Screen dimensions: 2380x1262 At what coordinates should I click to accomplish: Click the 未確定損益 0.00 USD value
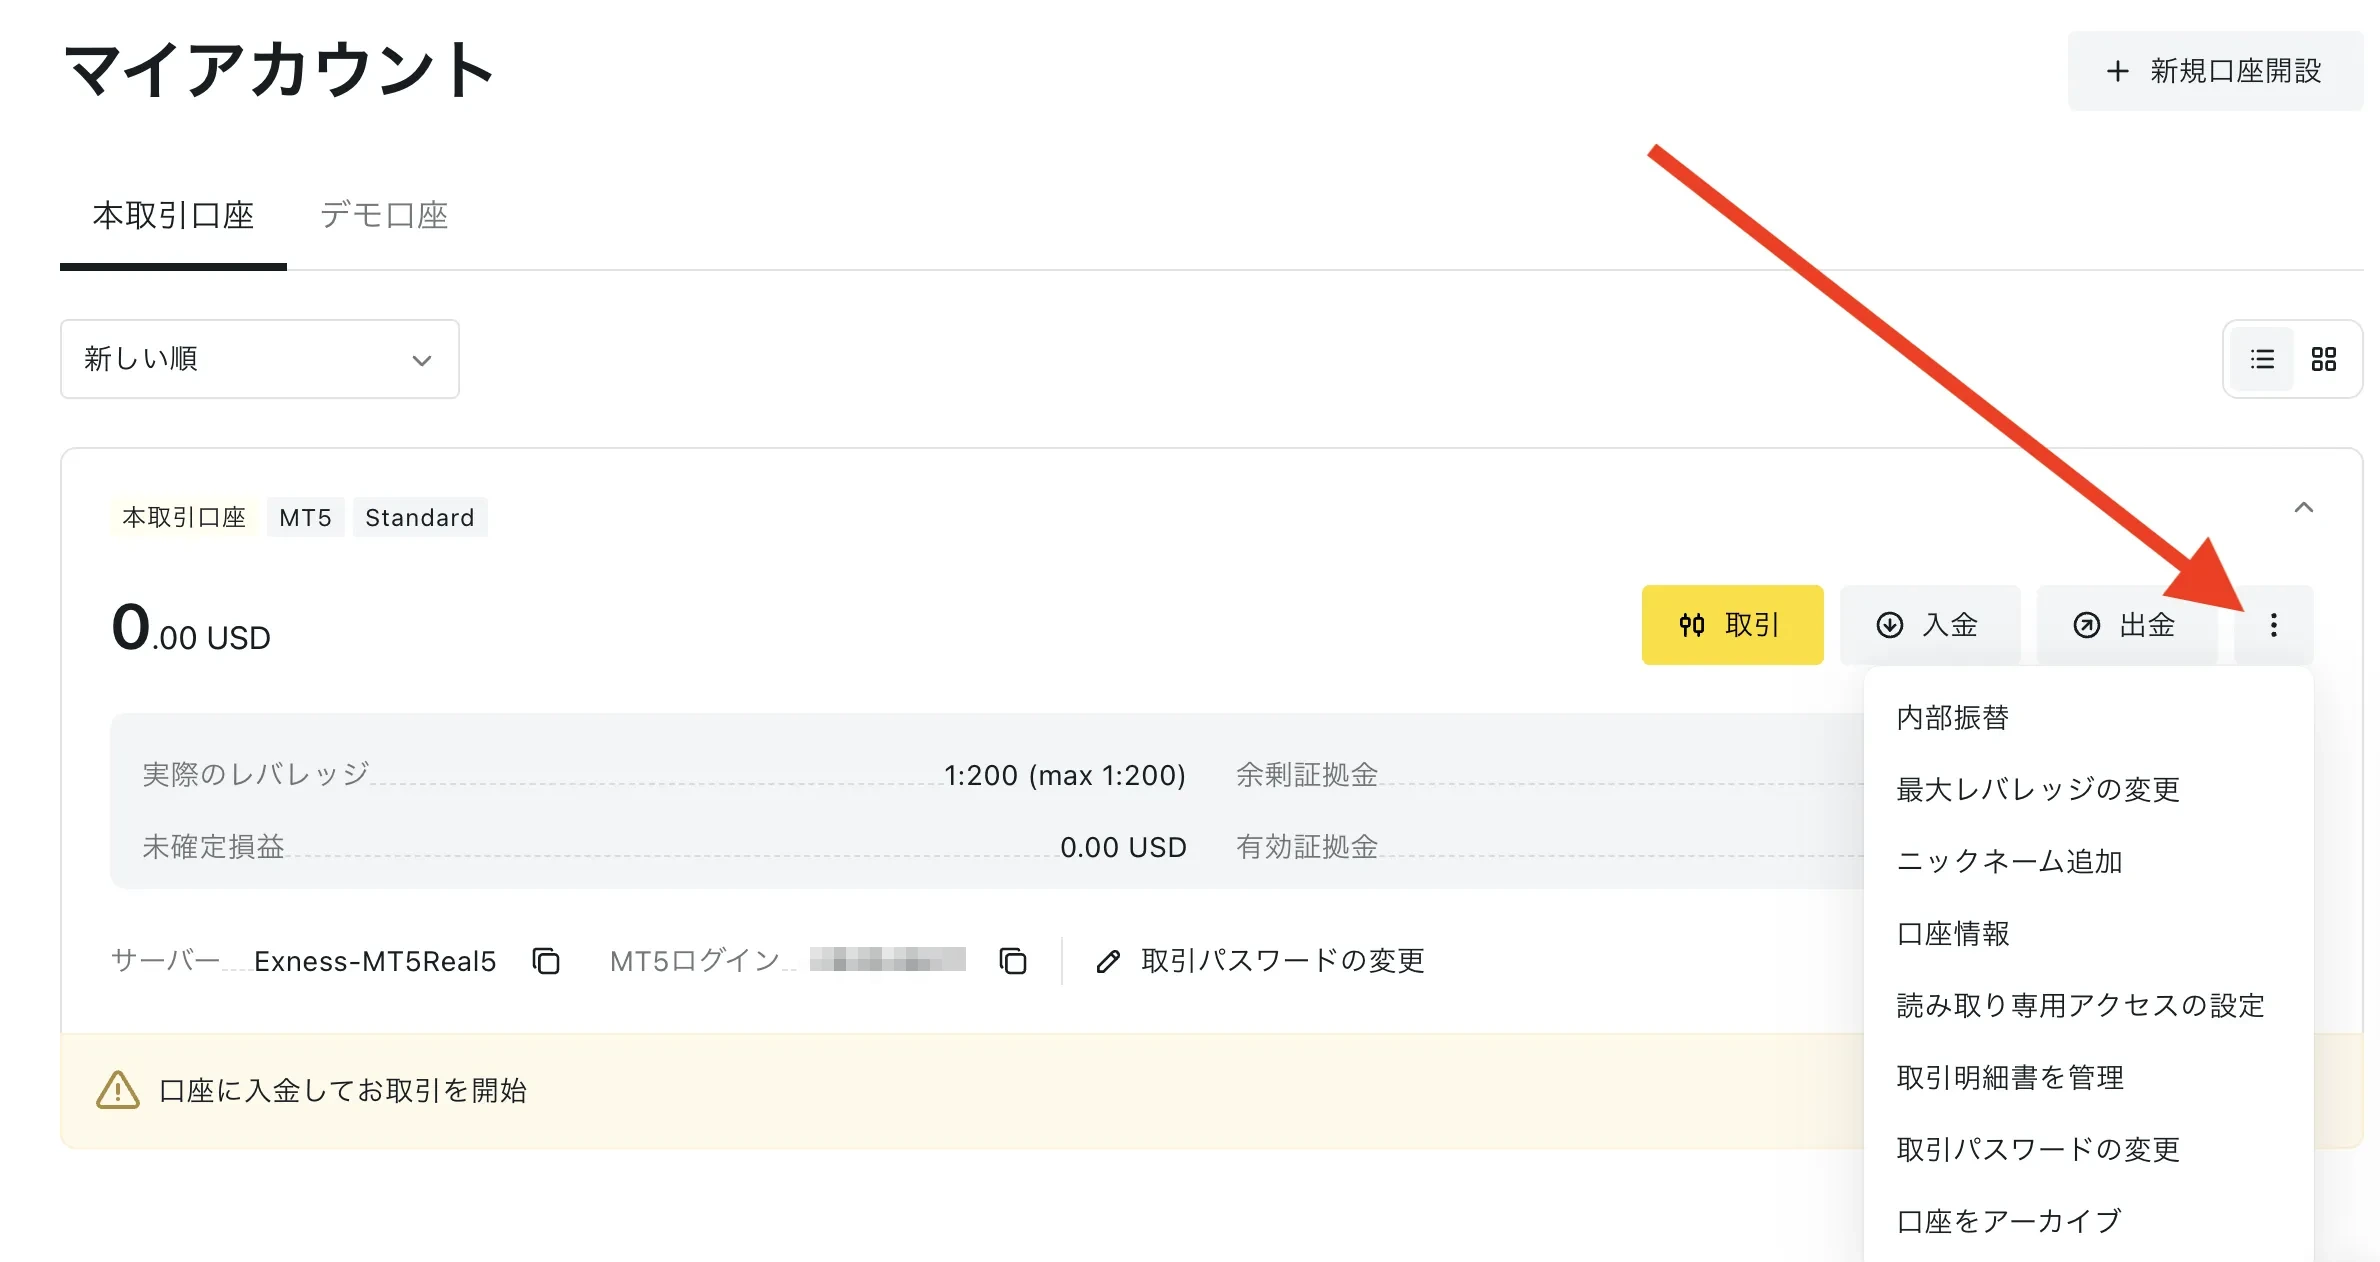tap(1123, 848)
